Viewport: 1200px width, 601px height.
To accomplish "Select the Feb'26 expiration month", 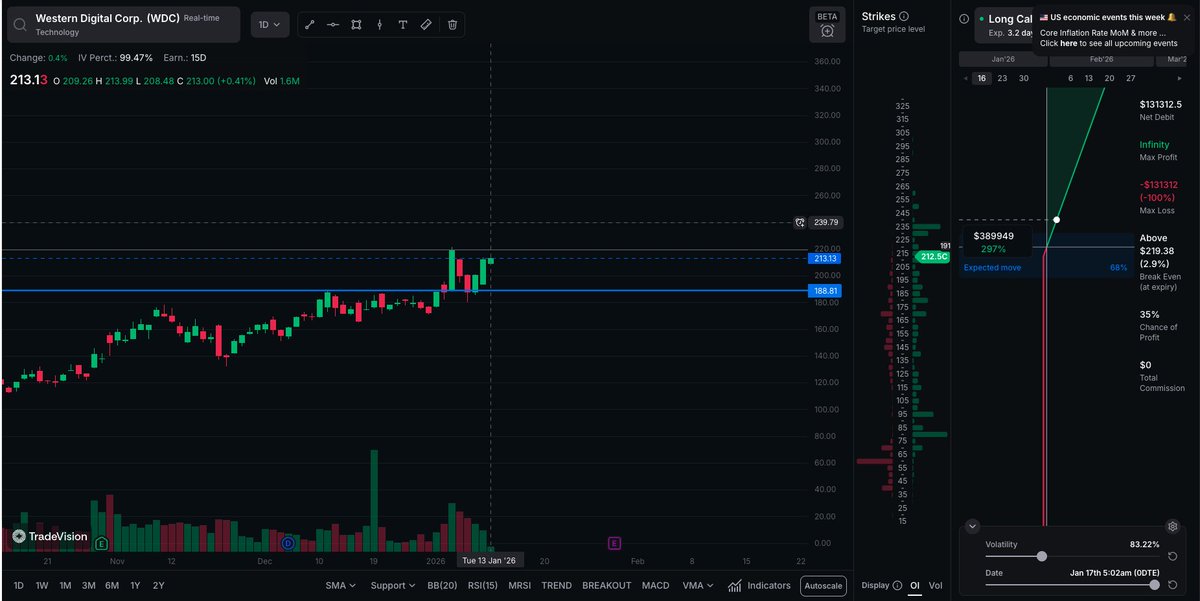I will (1100, 58).
